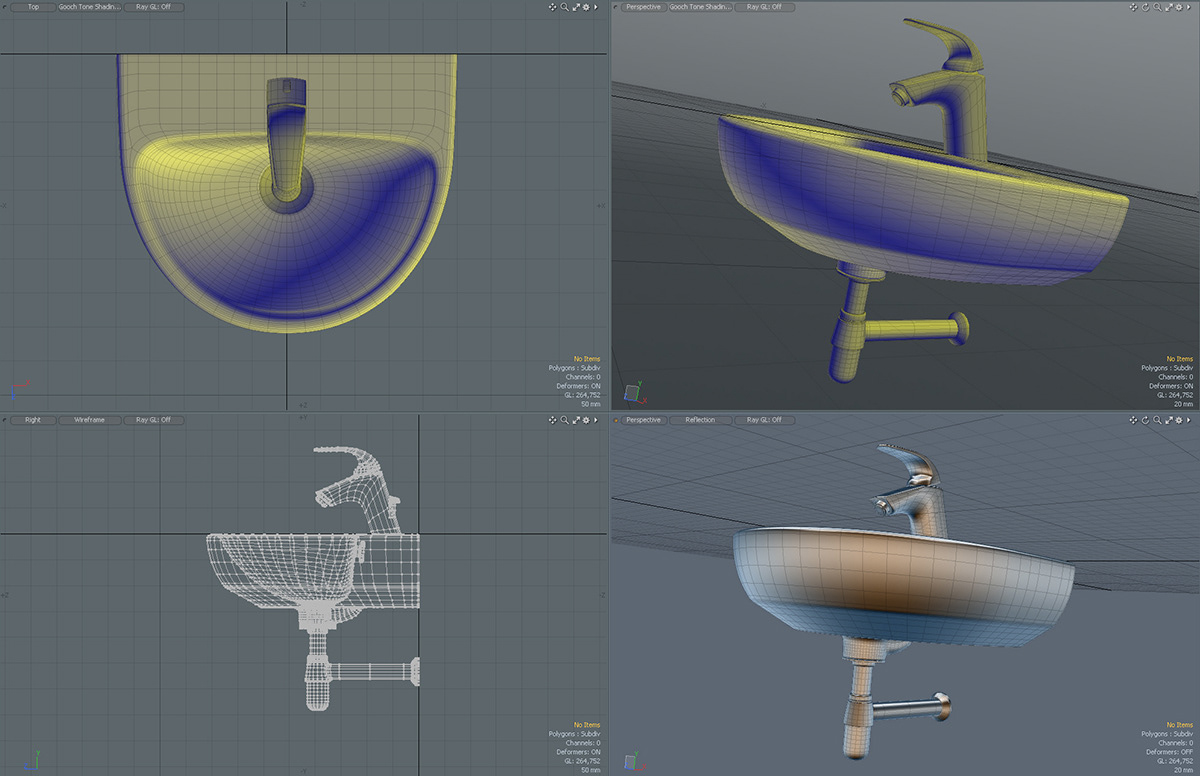This screenshot has height=776, width=1200.
Task: Toggle Ray GL in the Reflection viewport
Action: [x=764, y=420]
